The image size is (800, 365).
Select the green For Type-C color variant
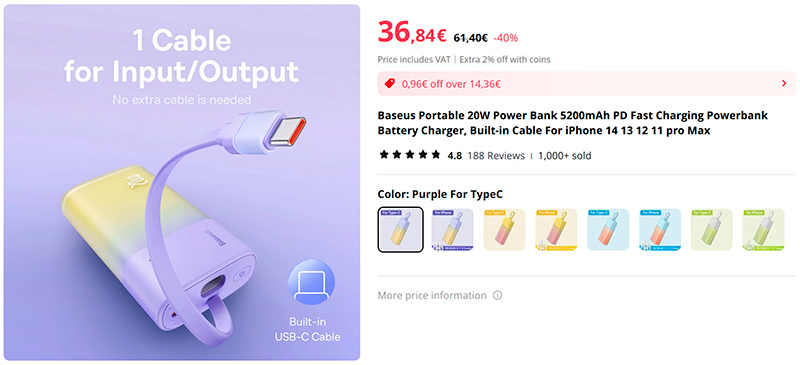coord(712,230)
